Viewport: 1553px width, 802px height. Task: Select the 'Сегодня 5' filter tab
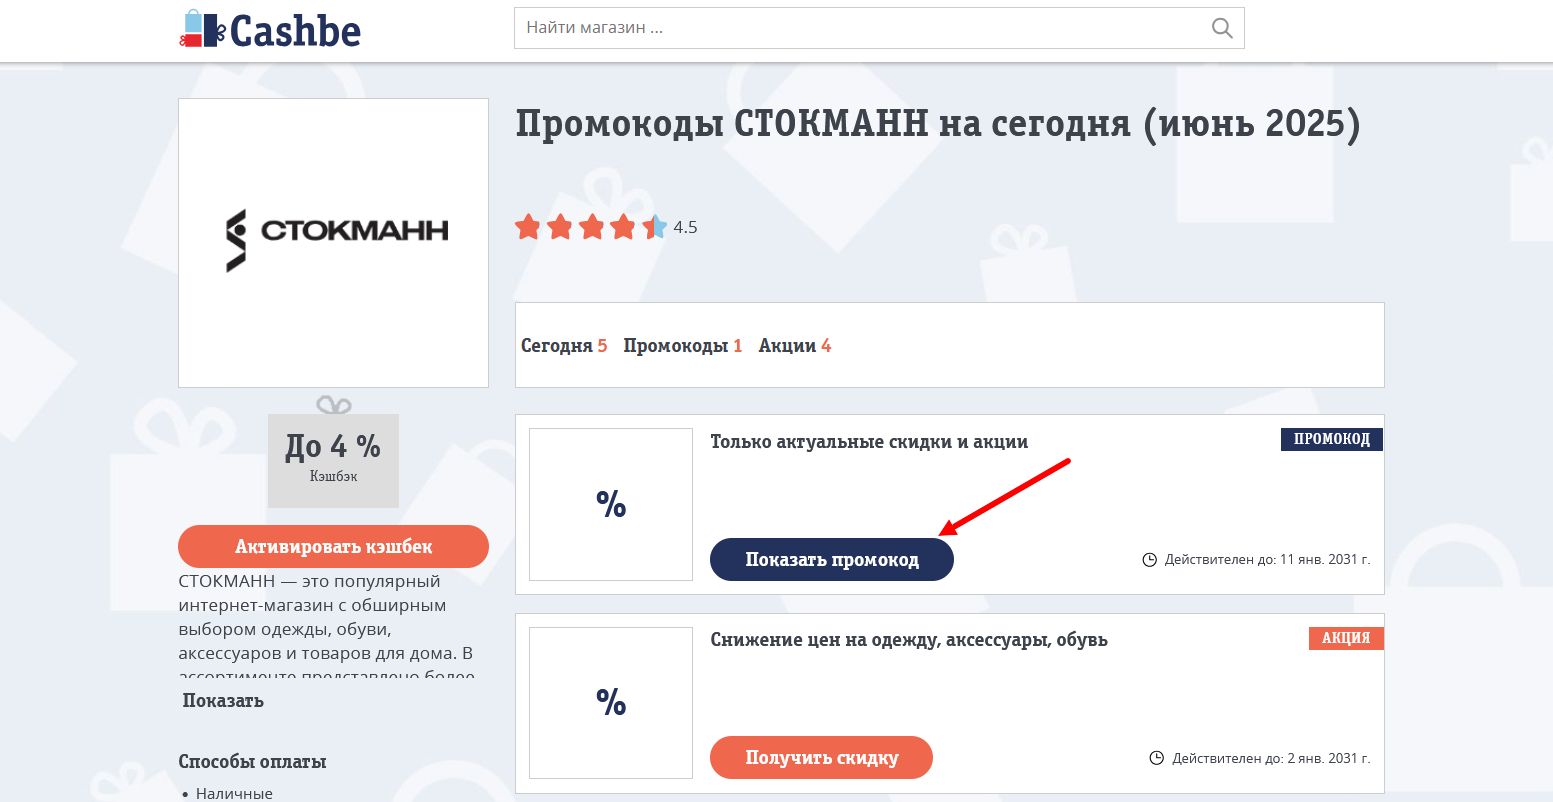point(564,346)
